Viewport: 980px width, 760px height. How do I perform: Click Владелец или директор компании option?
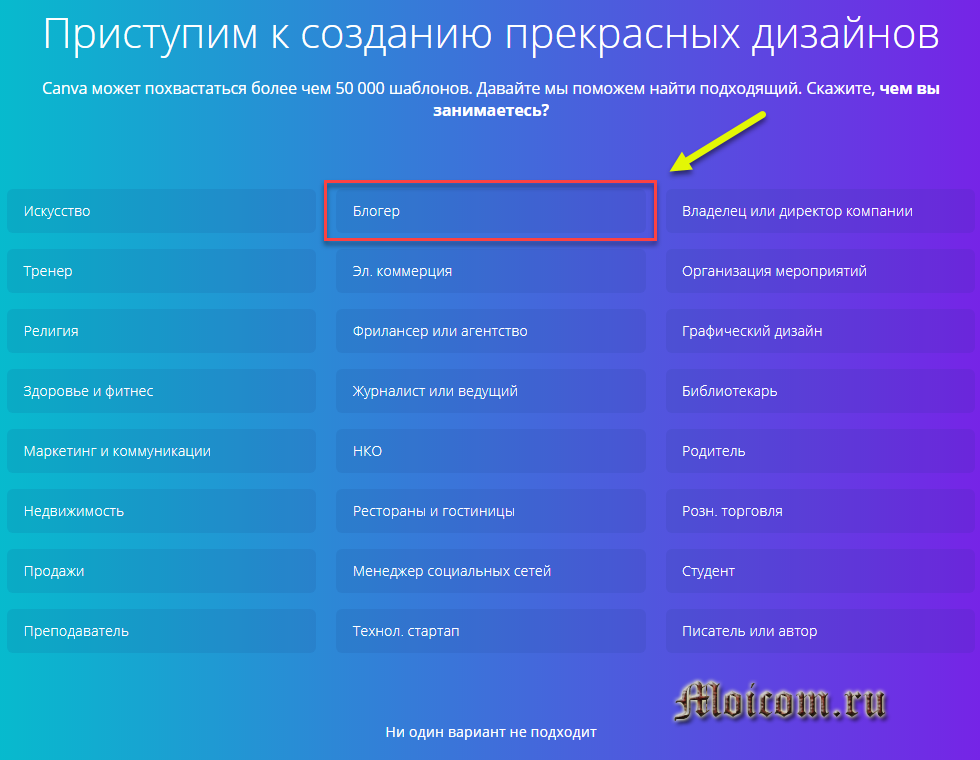820,211
